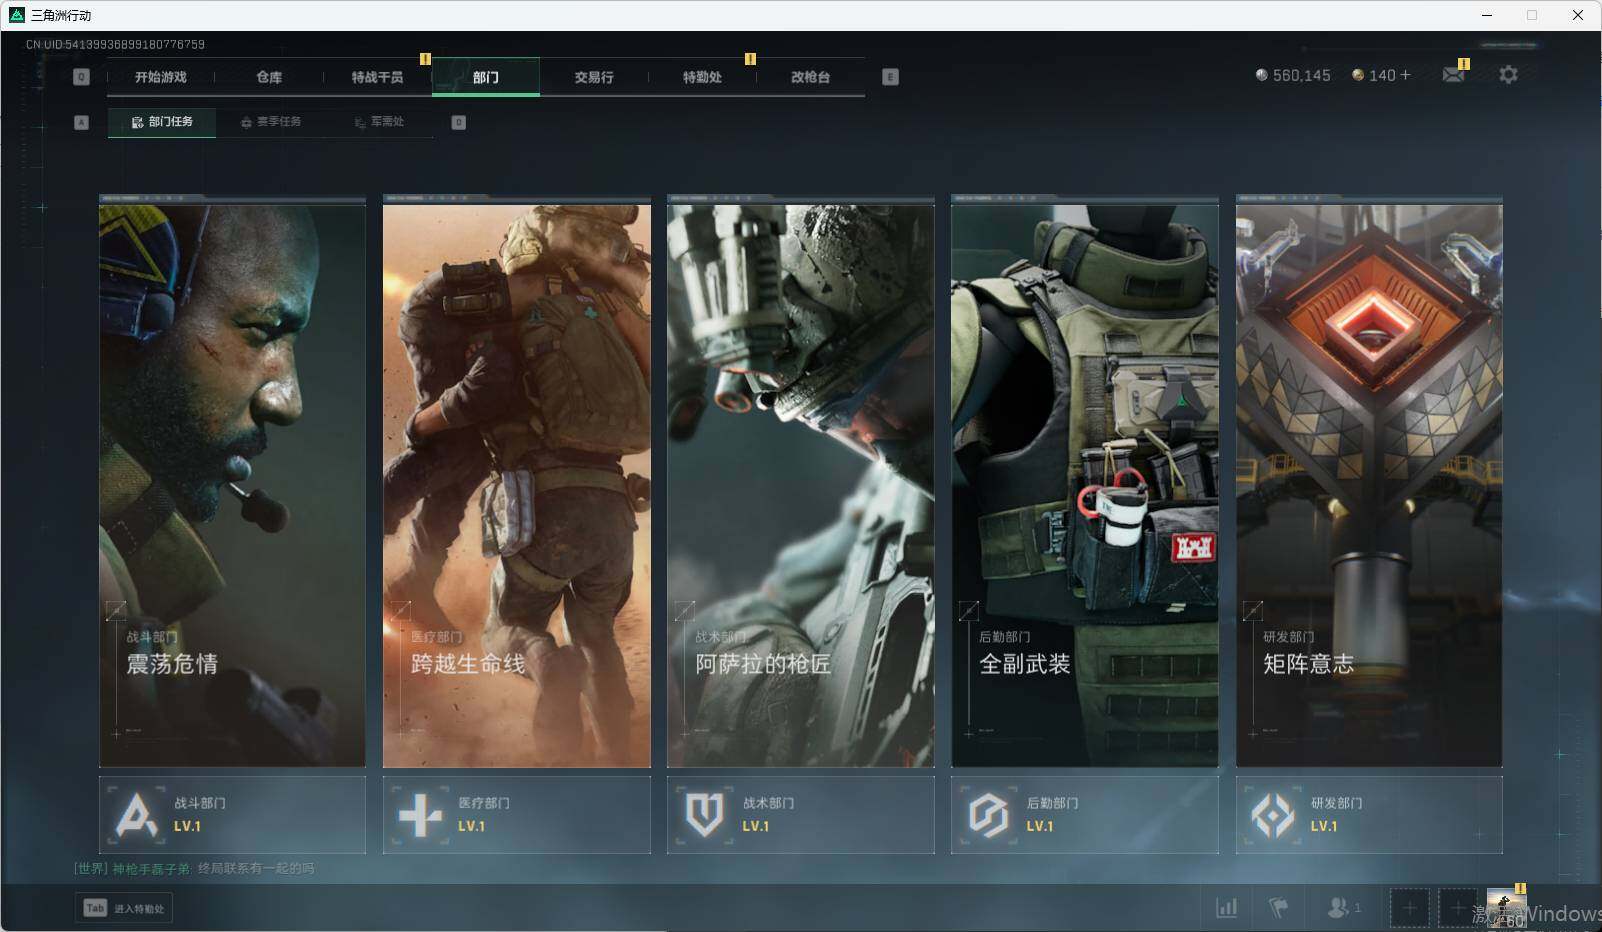Click the CN UID text
Image resolution: width=1602 pixels, height=932 pixels.
click(x=115, y=44)
